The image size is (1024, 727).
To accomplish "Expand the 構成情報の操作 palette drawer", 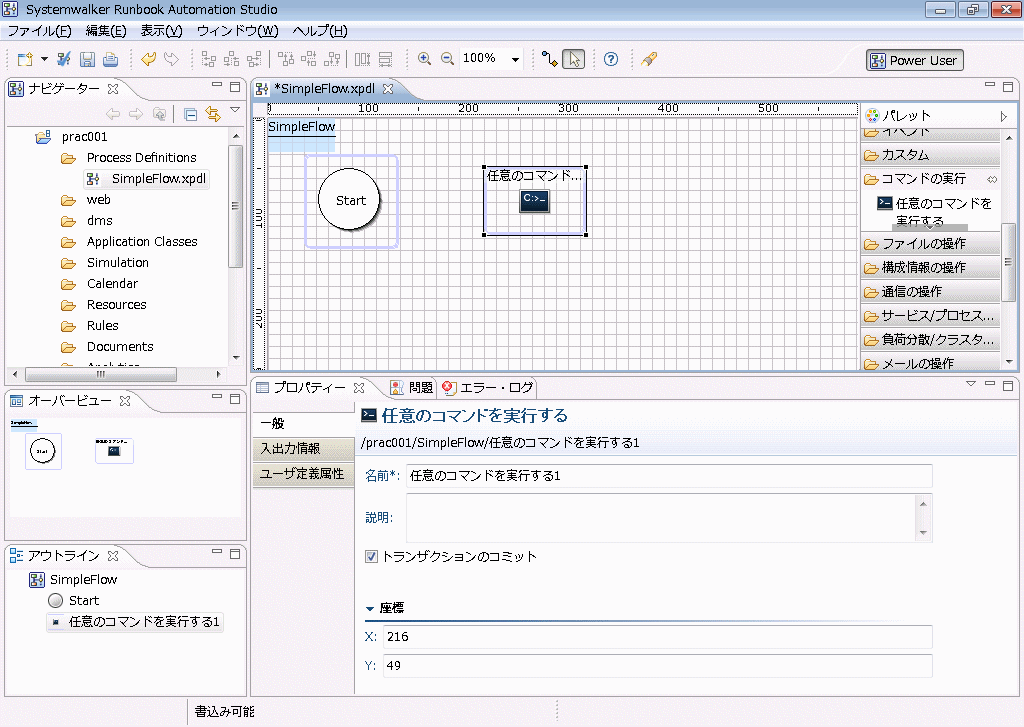I will pyautogui.click(x=931, y=267).
